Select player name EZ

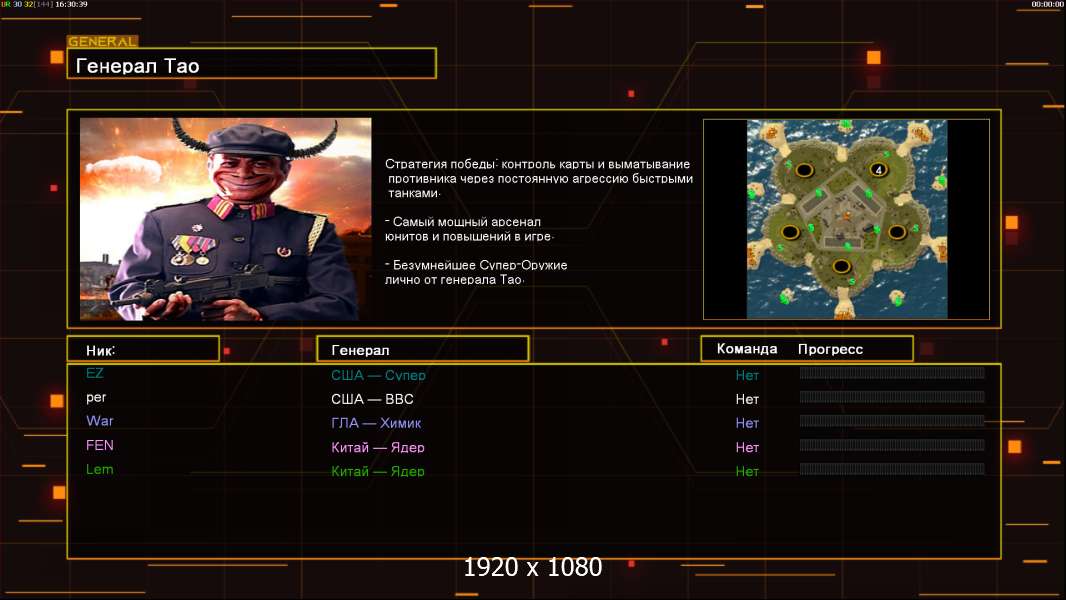pos(94,373)
